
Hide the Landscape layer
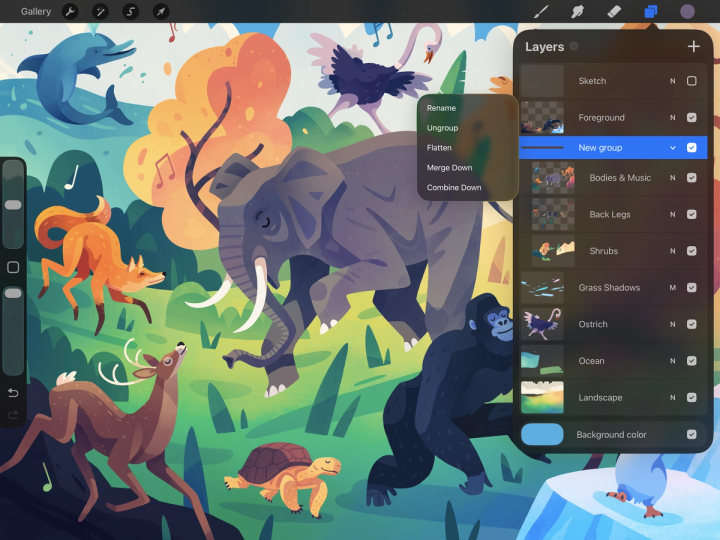[x=692, y=398]
